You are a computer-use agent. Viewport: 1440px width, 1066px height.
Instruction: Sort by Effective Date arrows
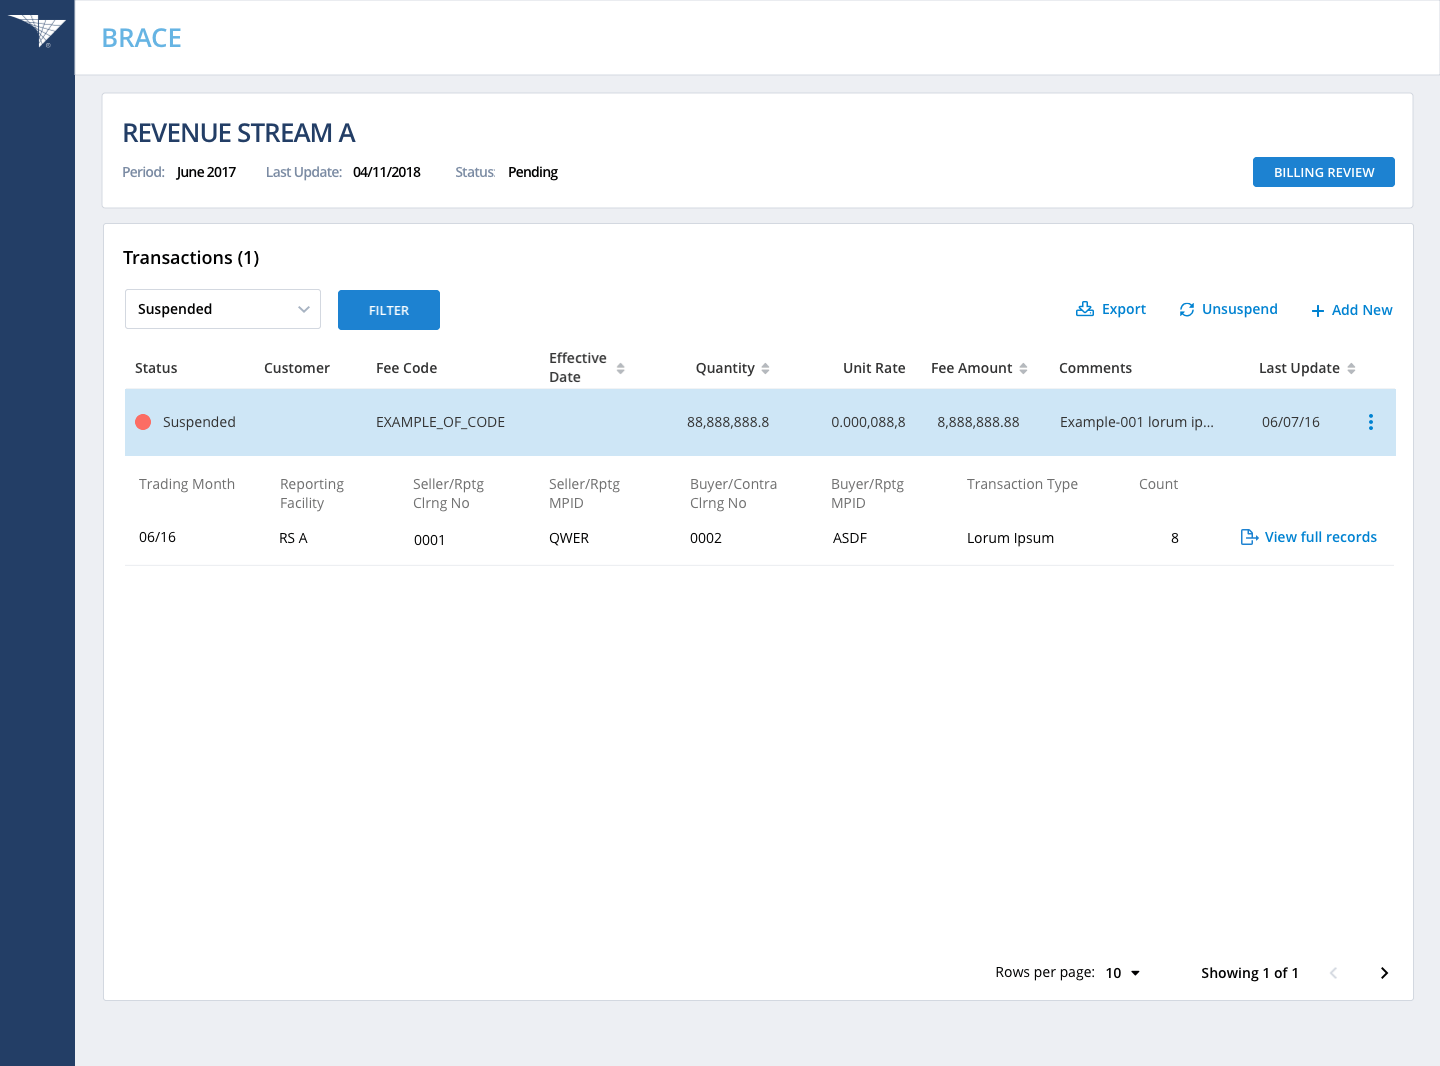coord(620,368)
